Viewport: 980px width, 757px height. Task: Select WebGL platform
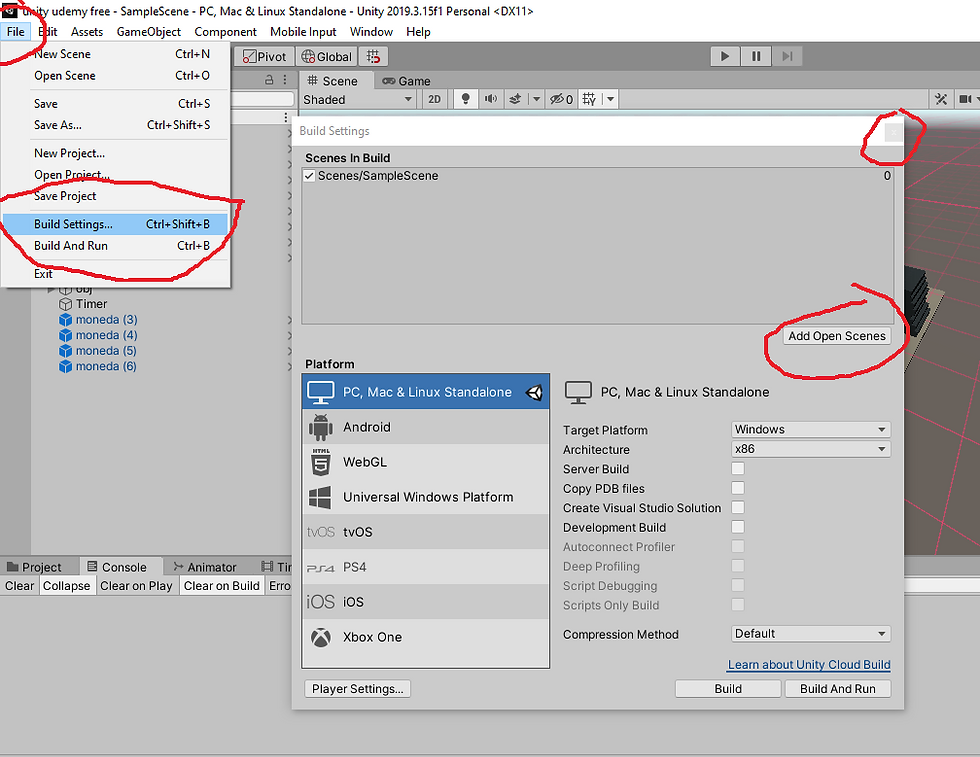coord(426,462)
